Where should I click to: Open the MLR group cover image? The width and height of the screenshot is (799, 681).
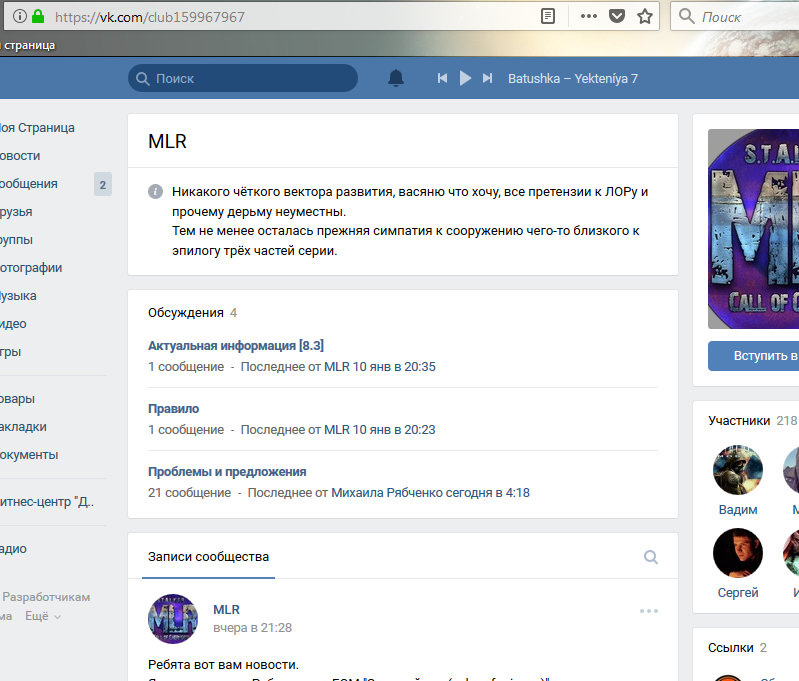754,229
